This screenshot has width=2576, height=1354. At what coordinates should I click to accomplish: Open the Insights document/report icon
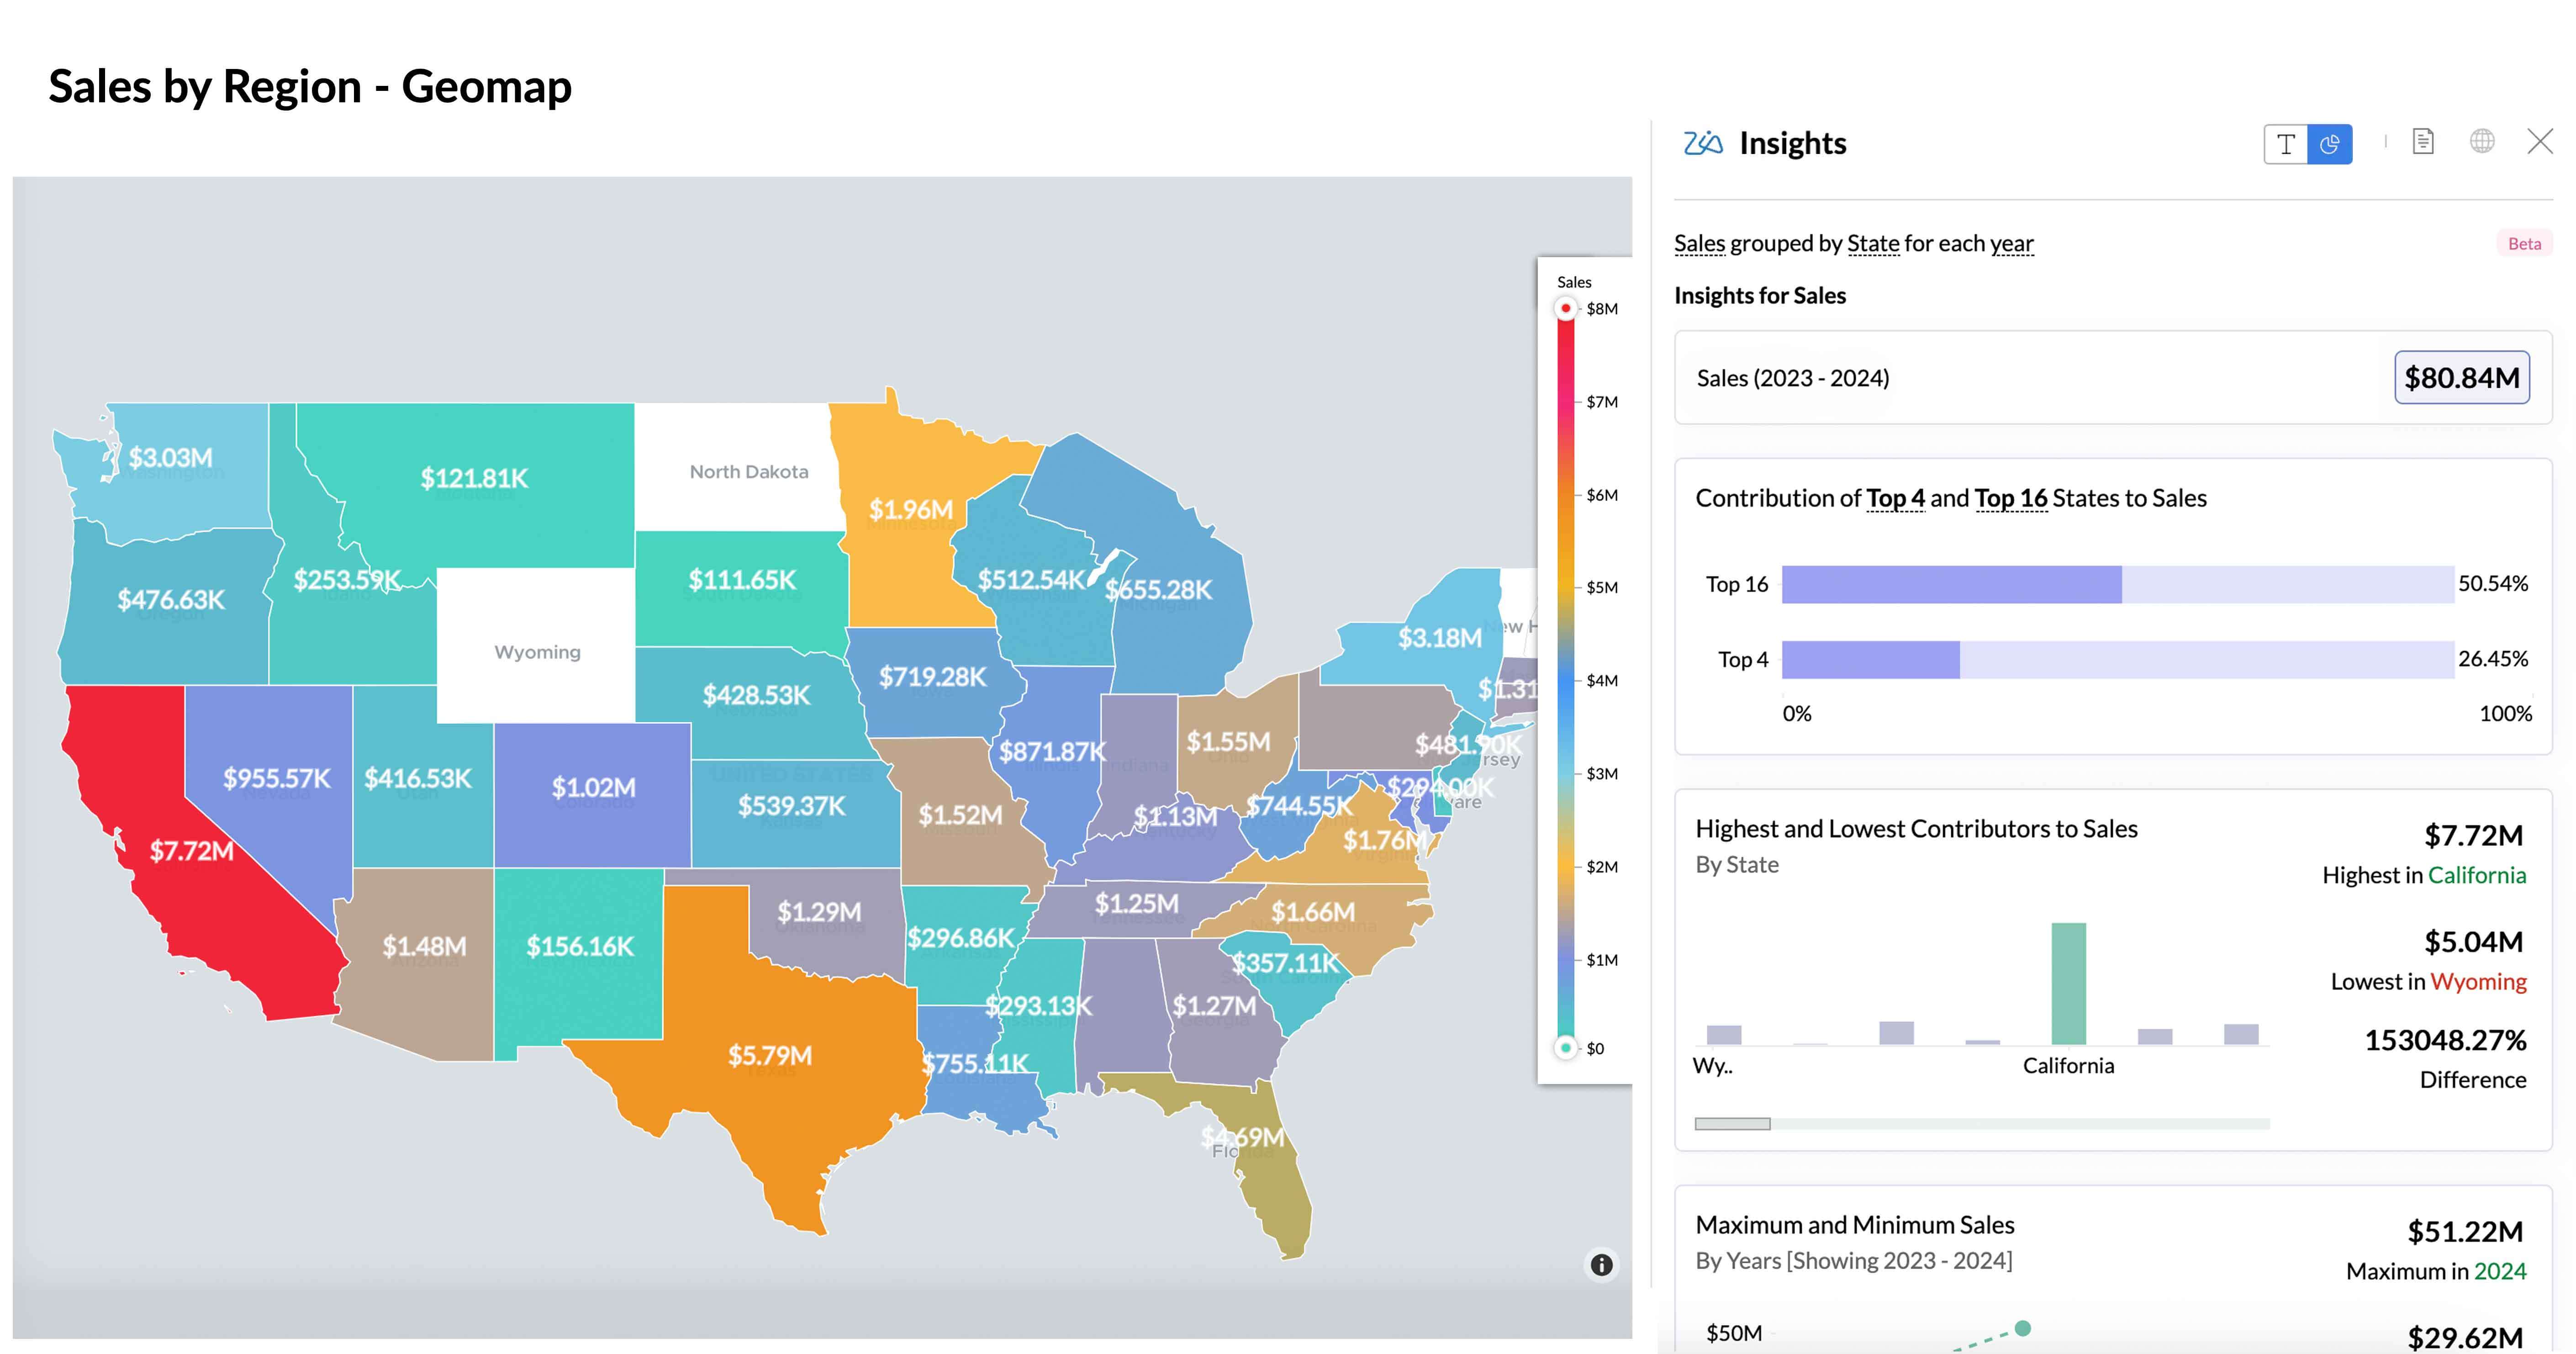[2423, 142]
